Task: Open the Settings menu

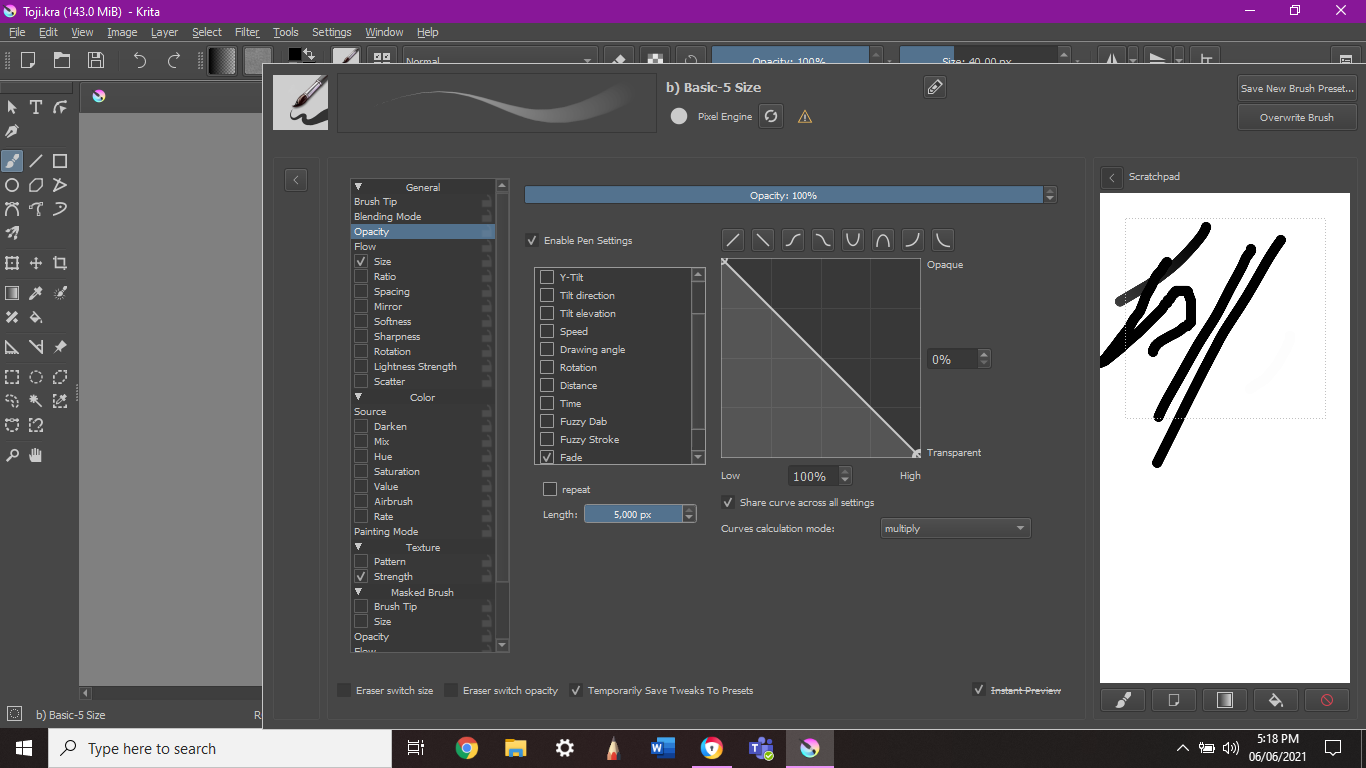Action: [331, 32]
